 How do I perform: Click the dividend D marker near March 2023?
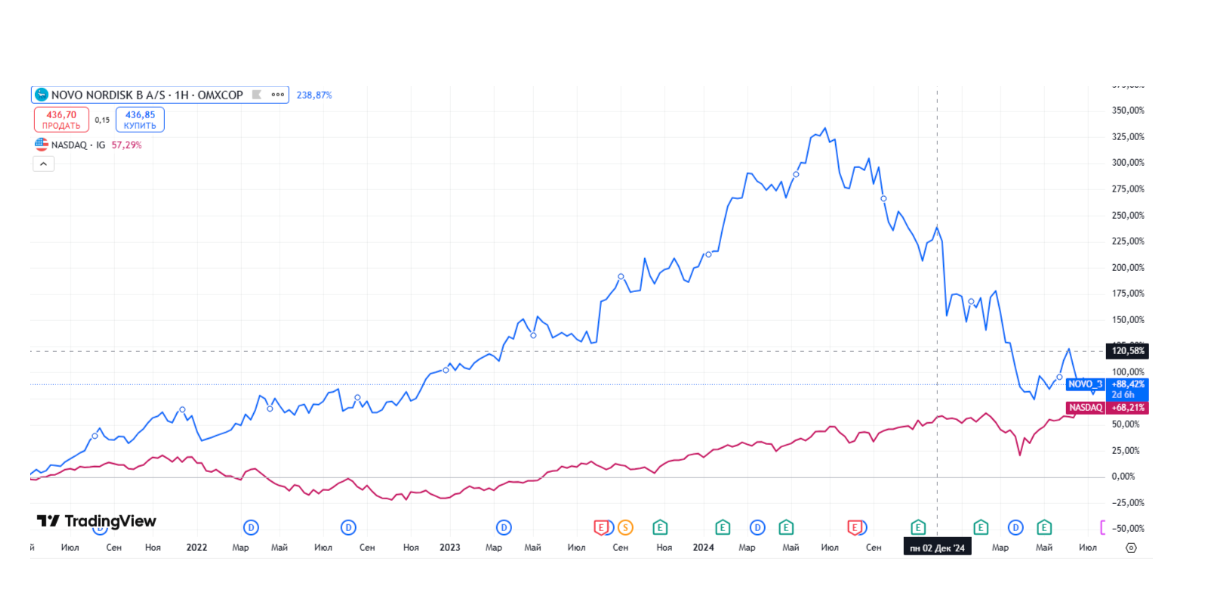point(504,527)
